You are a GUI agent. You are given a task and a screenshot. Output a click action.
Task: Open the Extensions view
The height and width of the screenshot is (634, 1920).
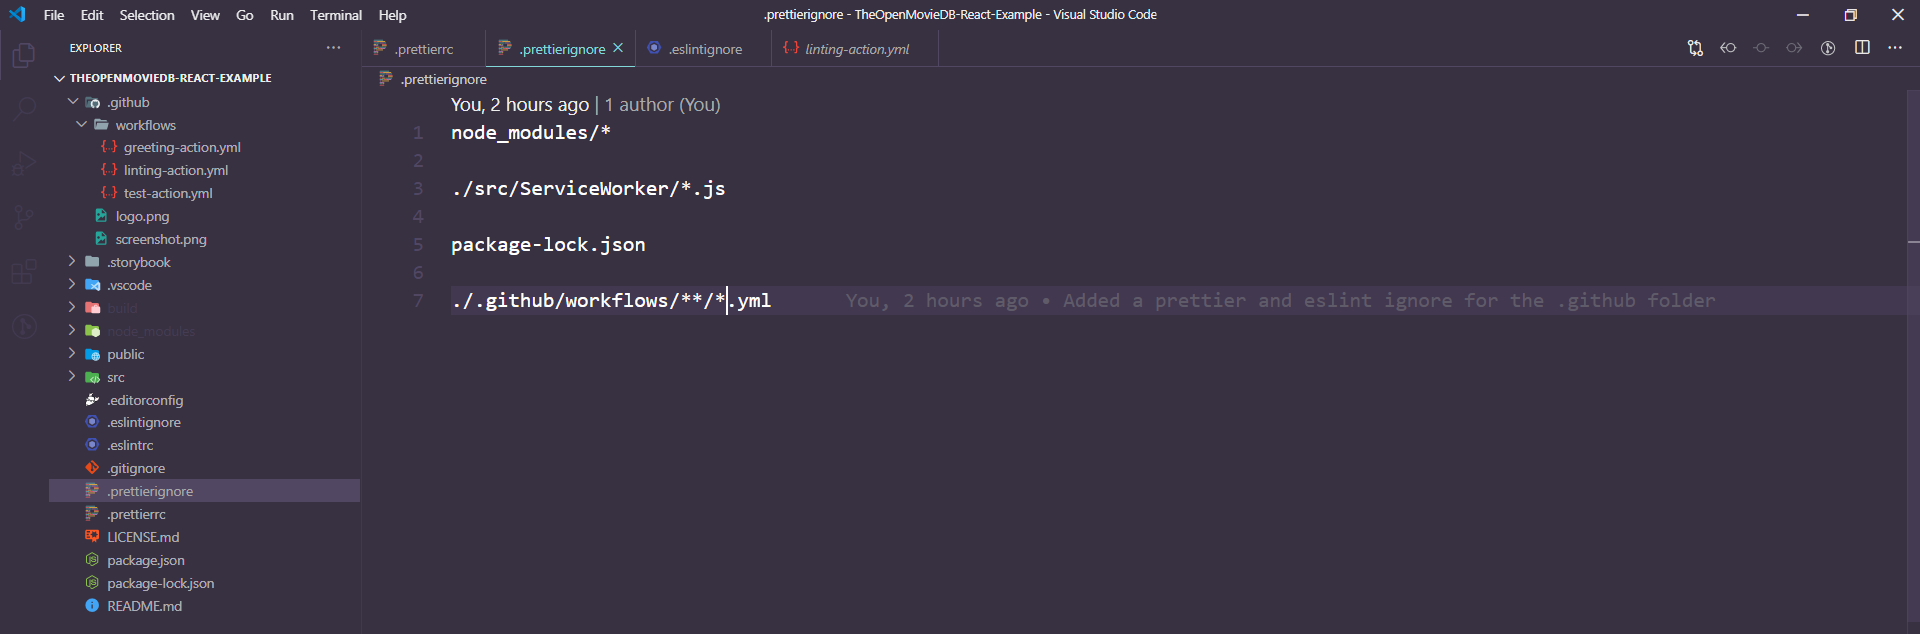[23, 271]
